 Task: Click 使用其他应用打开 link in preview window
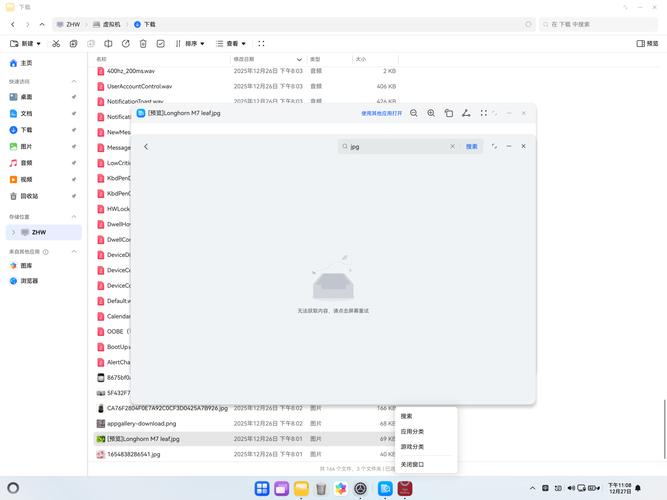[382, 113]
